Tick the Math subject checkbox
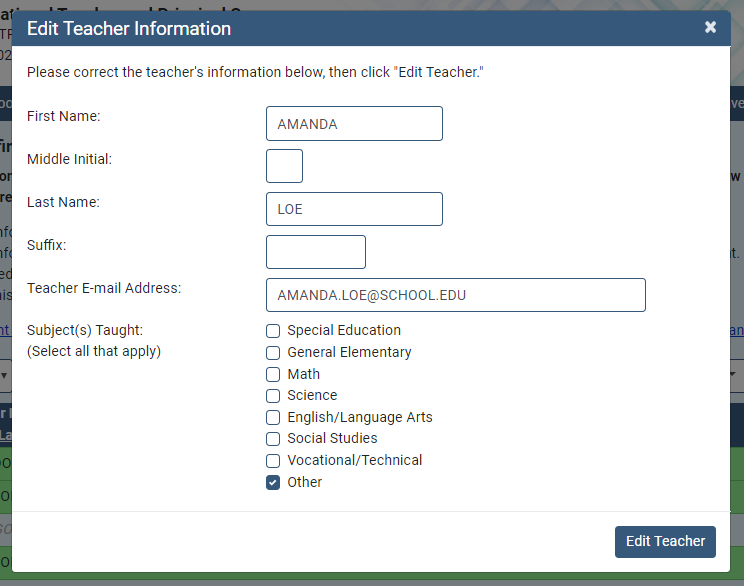Image resolution: width=744 pixels, height=586 pixels. [x=273, y=375]
